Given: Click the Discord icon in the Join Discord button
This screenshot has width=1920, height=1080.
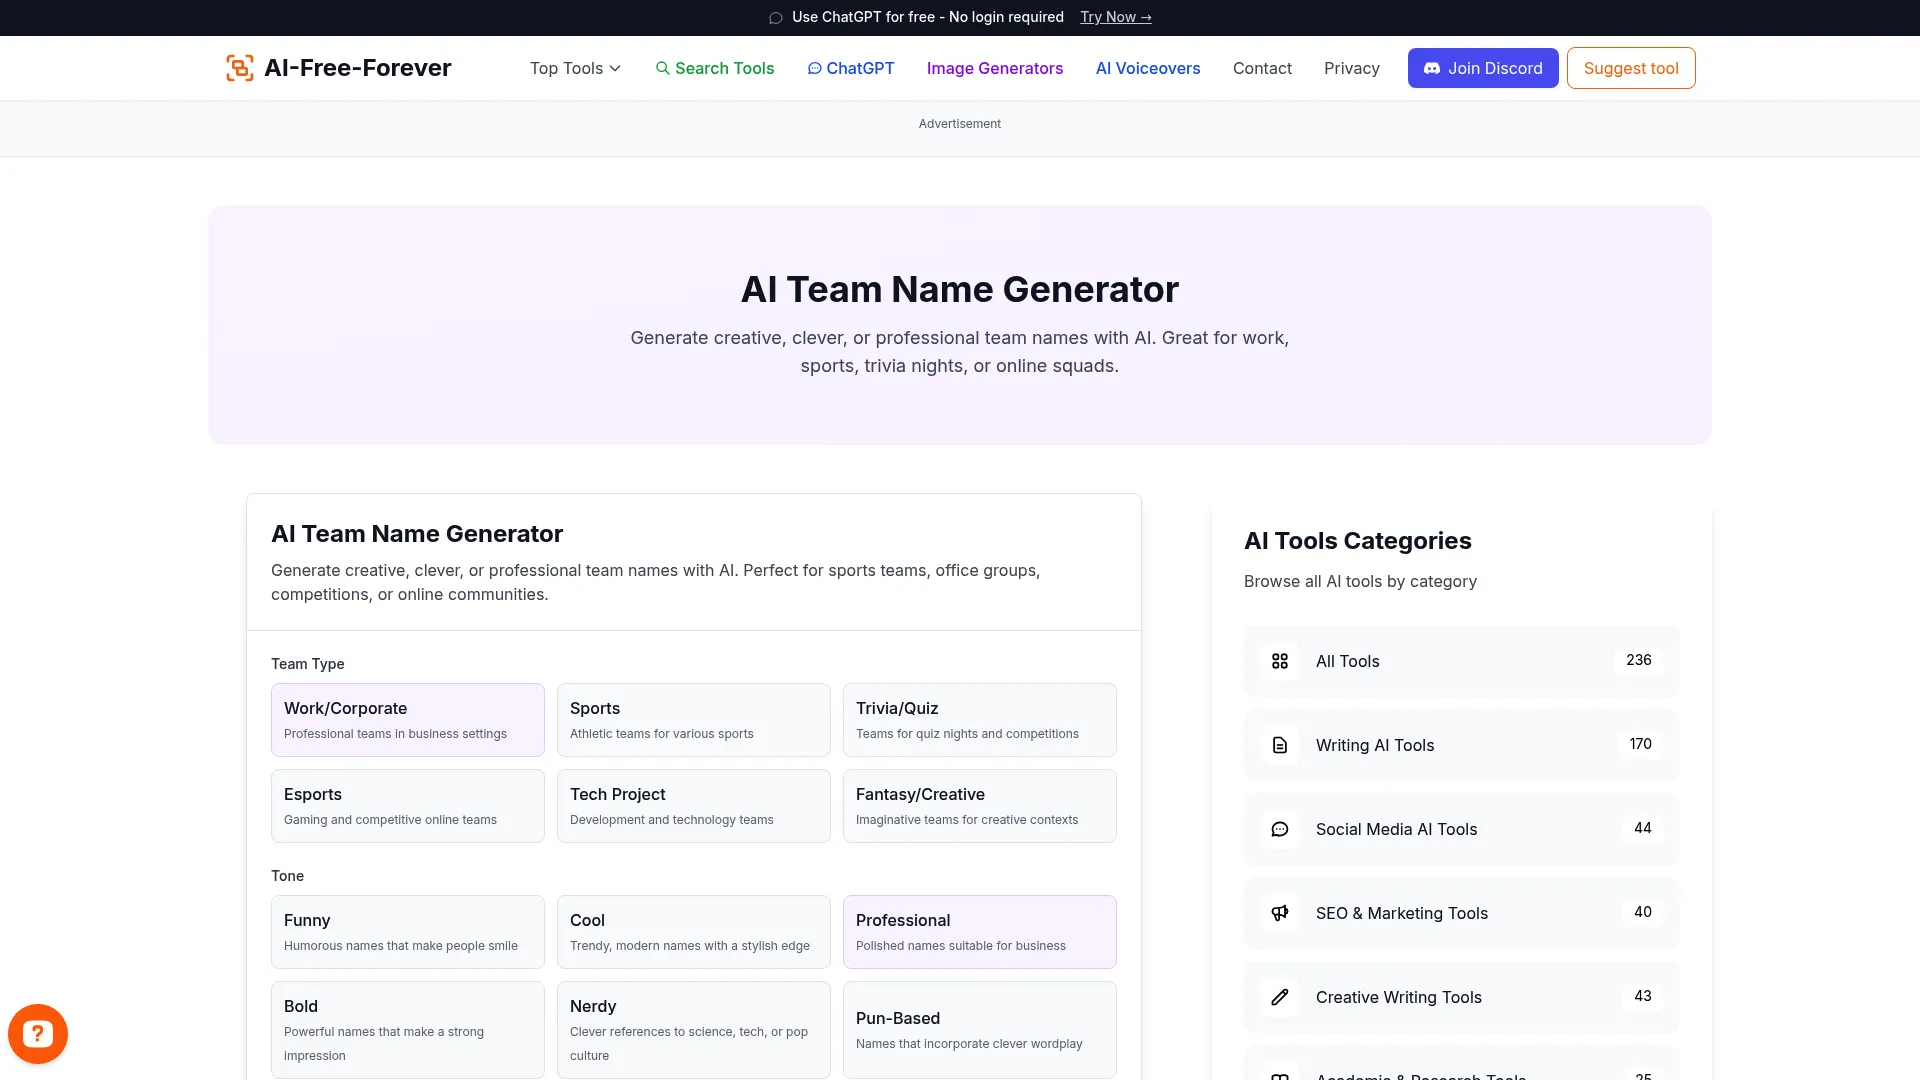Looking at the screenshot, I should pyautogui.click(x=1433, y=68).
